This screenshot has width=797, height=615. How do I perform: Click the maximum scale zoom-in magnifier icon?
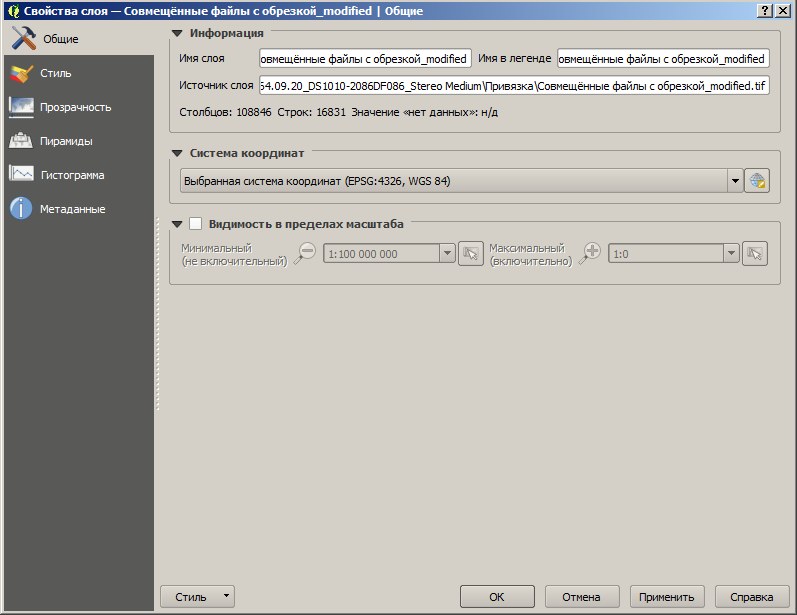coord(590,253)
